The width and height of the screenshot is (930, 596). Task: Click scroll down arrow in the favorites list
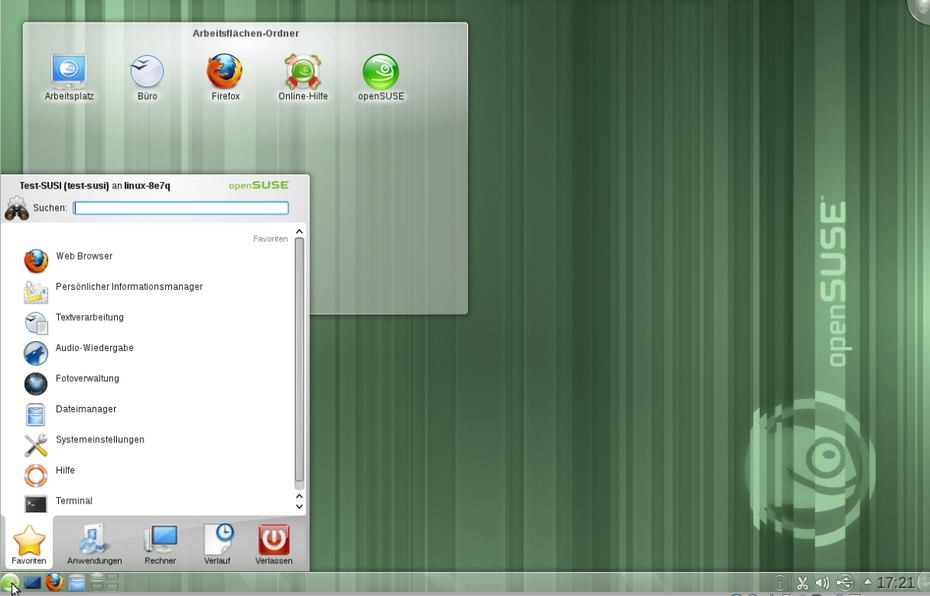[299, 508]
